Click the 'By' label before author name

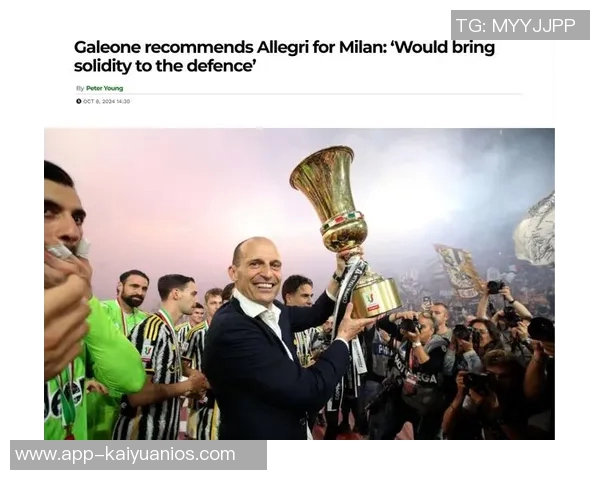tap(80, 88)
